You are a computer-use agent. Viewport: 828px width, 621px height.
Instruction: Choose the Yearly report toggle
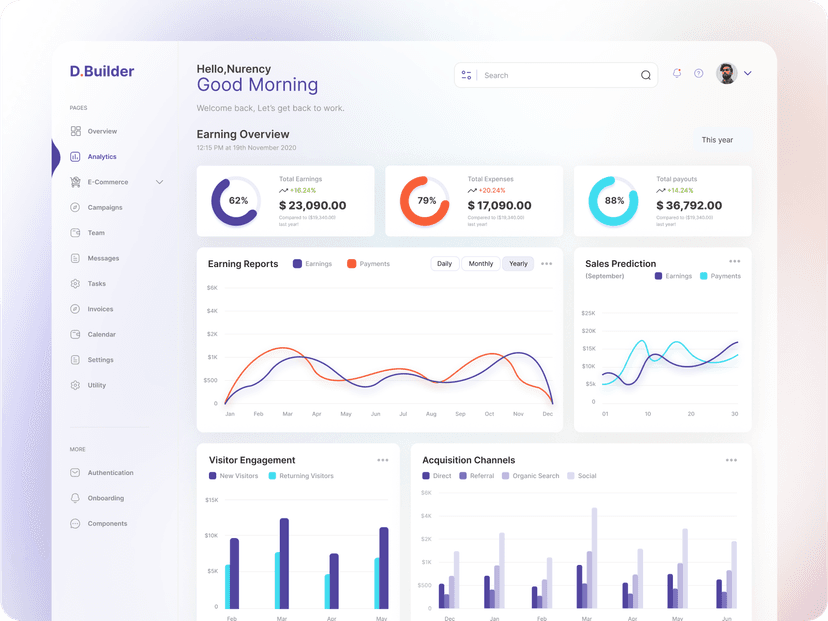pos(518,264)
